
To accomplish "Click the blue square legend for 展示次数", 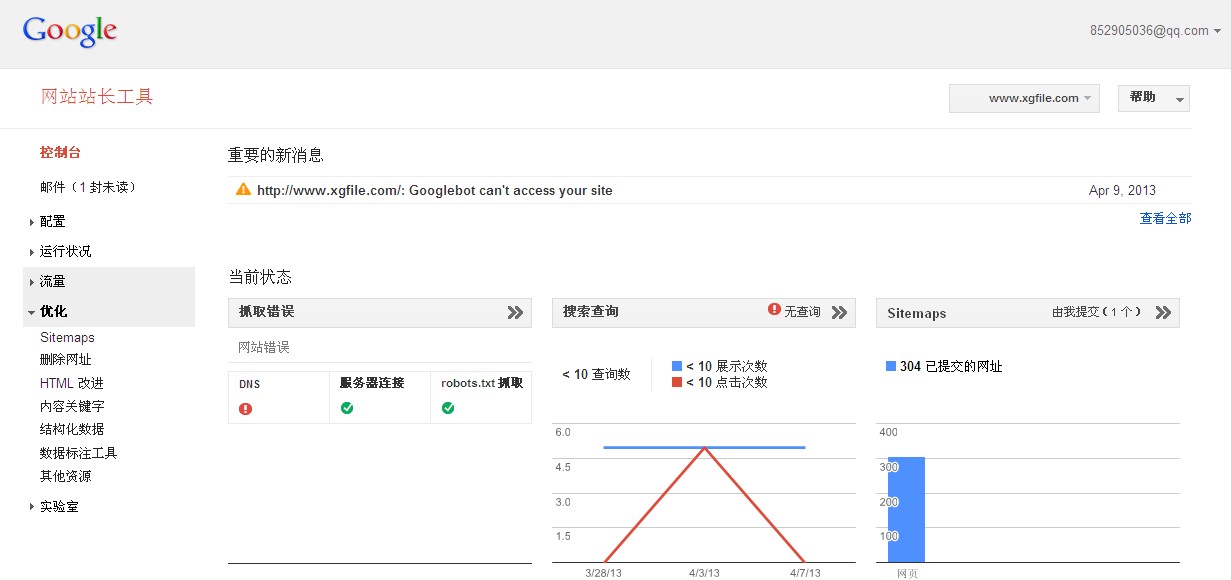I will [677, 367].
